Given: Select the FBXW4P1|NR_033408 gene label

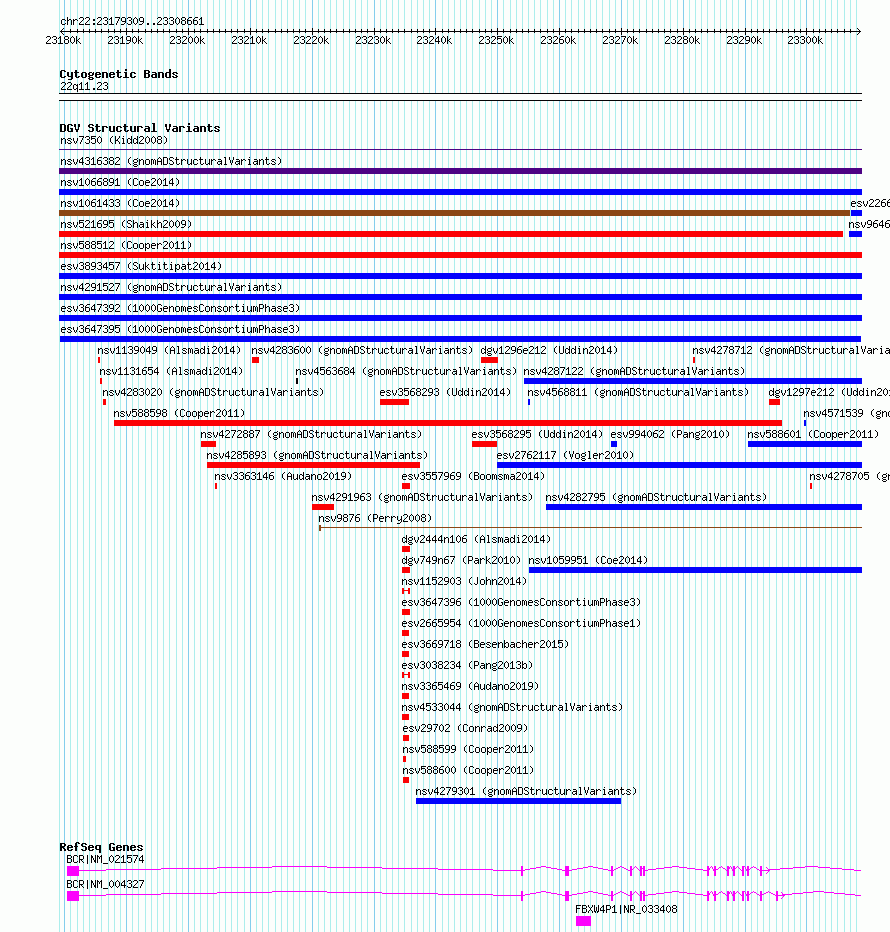Looking at the screenshot, I should pos(626,909).
